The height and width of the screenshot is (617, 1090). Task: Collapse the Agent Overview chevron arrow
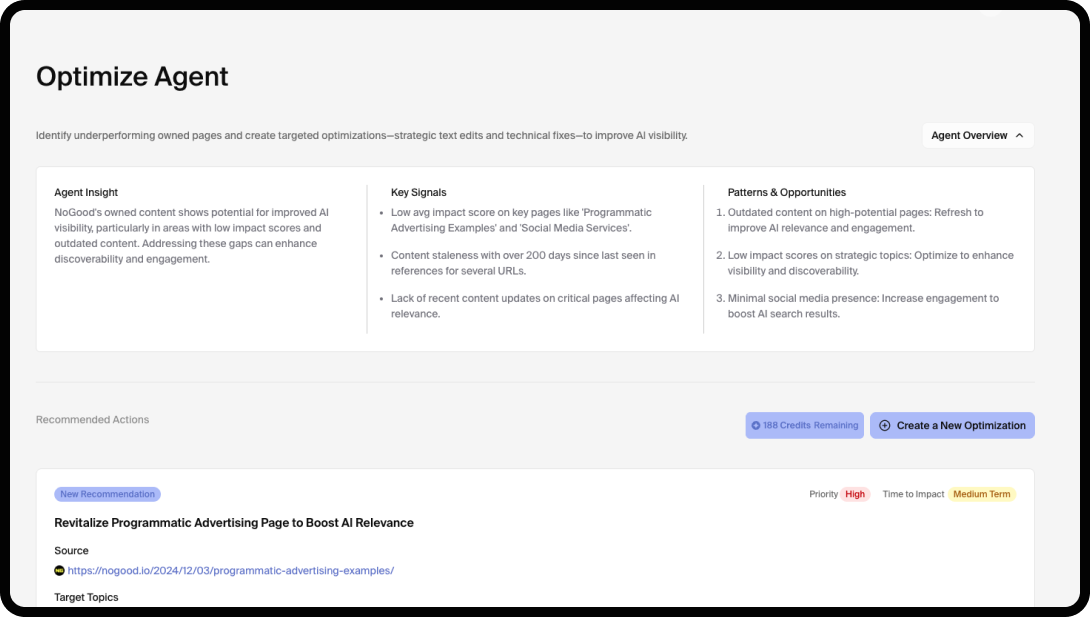pos(1019,136)
